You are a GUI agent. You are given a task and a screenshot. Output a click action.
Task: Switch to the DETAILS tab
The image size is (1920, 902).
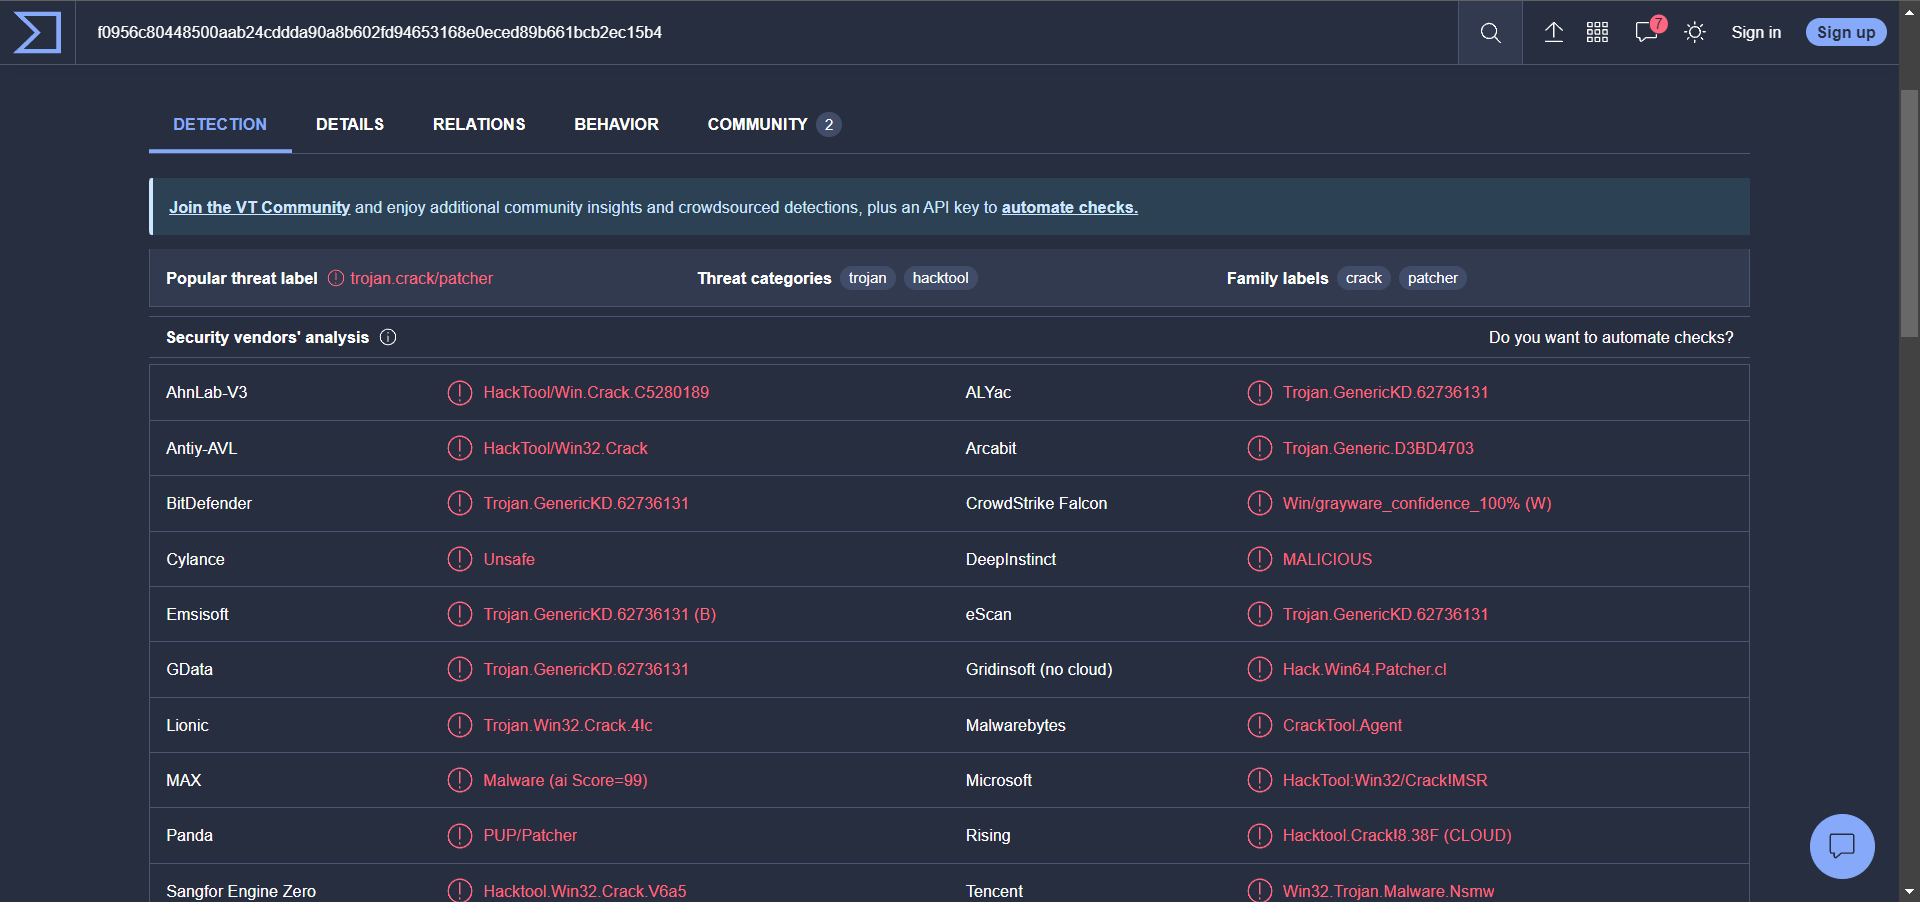point(350,124)
